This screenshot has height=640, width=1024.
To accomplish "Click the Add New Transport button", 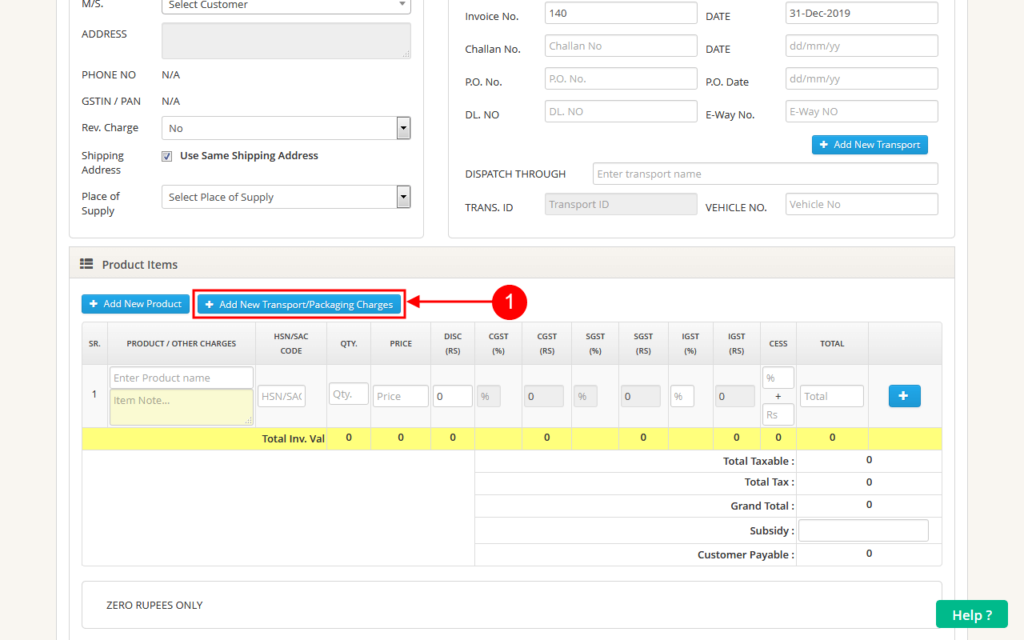I will (x=869, y=145).
